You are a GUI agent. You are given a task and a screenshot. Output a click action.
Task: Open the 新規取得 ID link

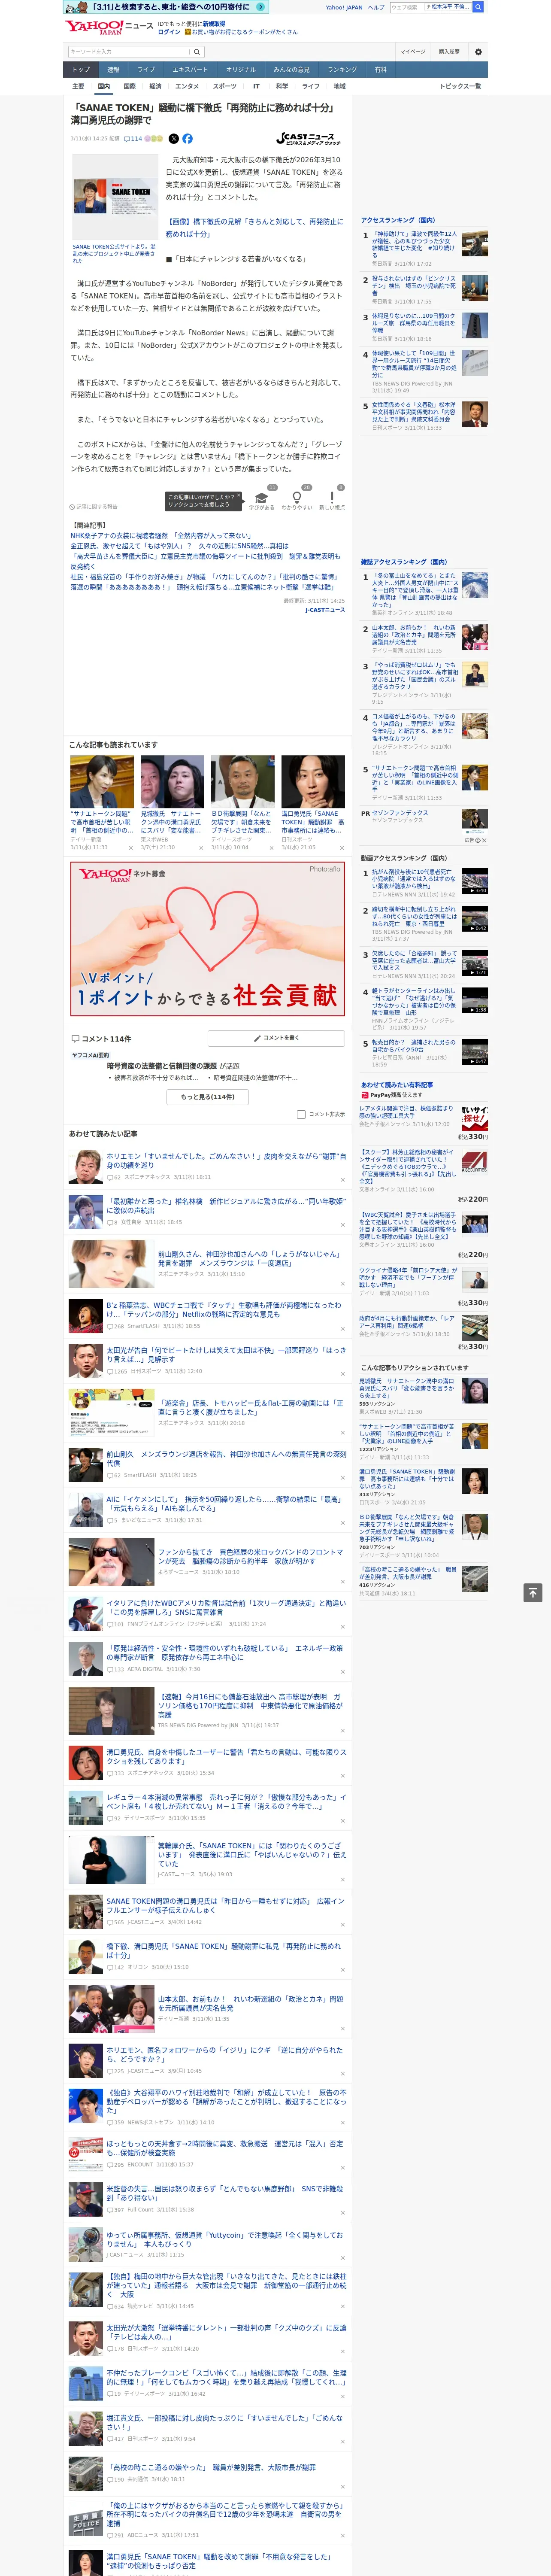214,24
